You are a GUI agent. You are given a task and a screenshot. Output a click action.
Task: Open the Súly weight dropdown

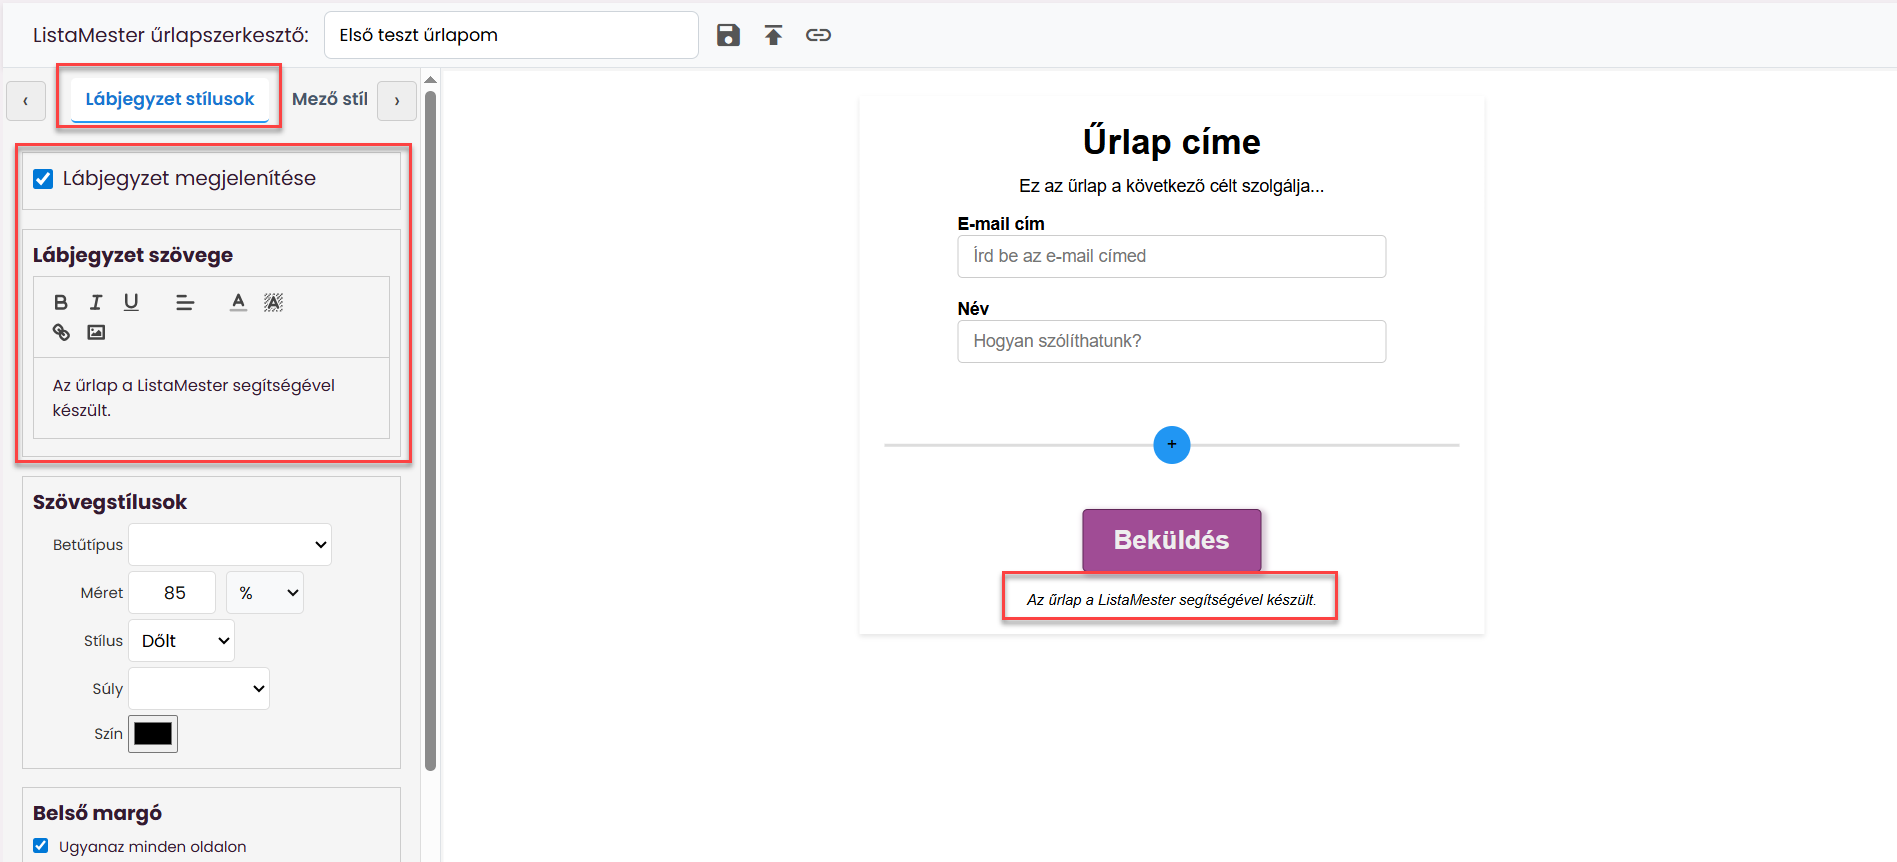[x=199, y=689]
